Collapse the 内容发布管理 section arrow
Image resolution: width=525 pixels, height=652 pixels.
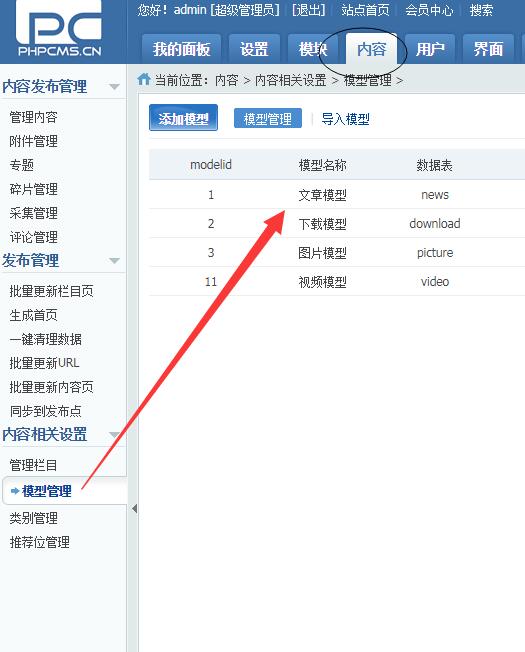tap(114, 86)
